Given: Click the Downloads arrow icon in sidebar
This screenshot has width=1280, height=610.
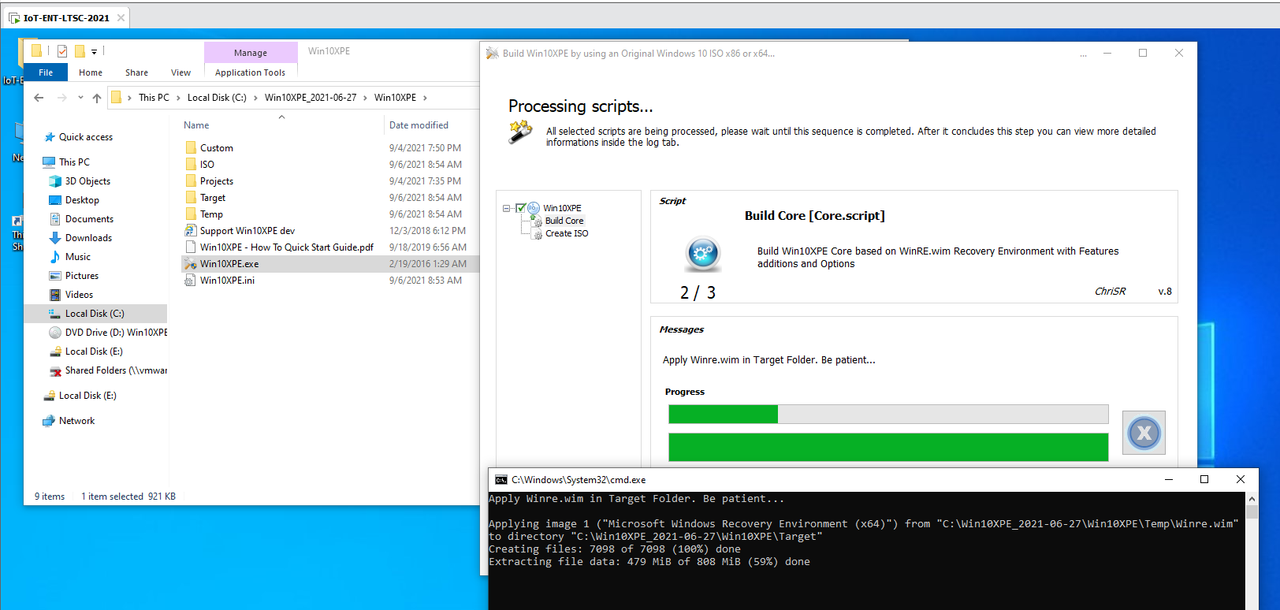Looking at the screenshot, I should click(55, 238).
